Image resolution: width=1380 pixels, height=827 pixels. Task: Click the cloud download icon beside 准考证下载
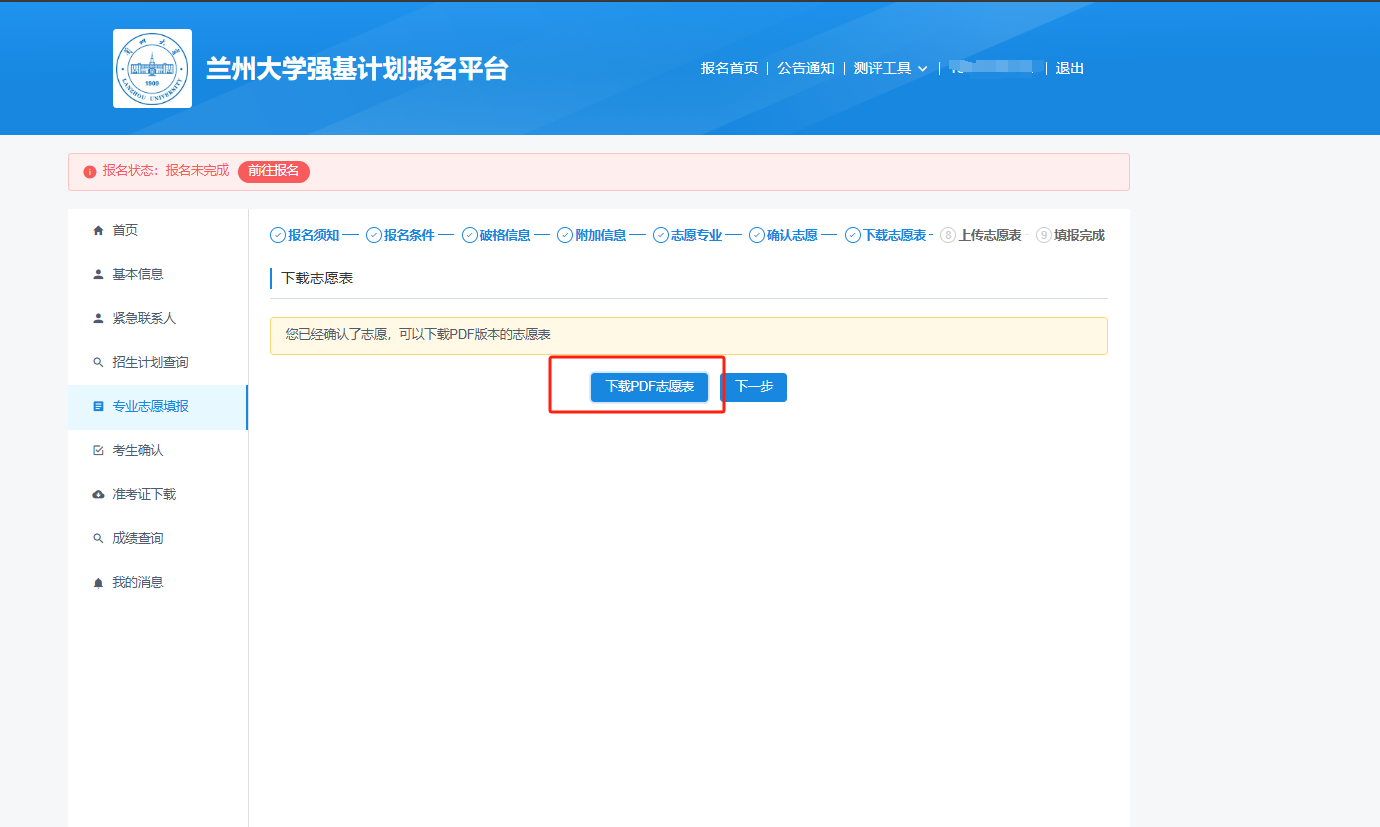98,495
